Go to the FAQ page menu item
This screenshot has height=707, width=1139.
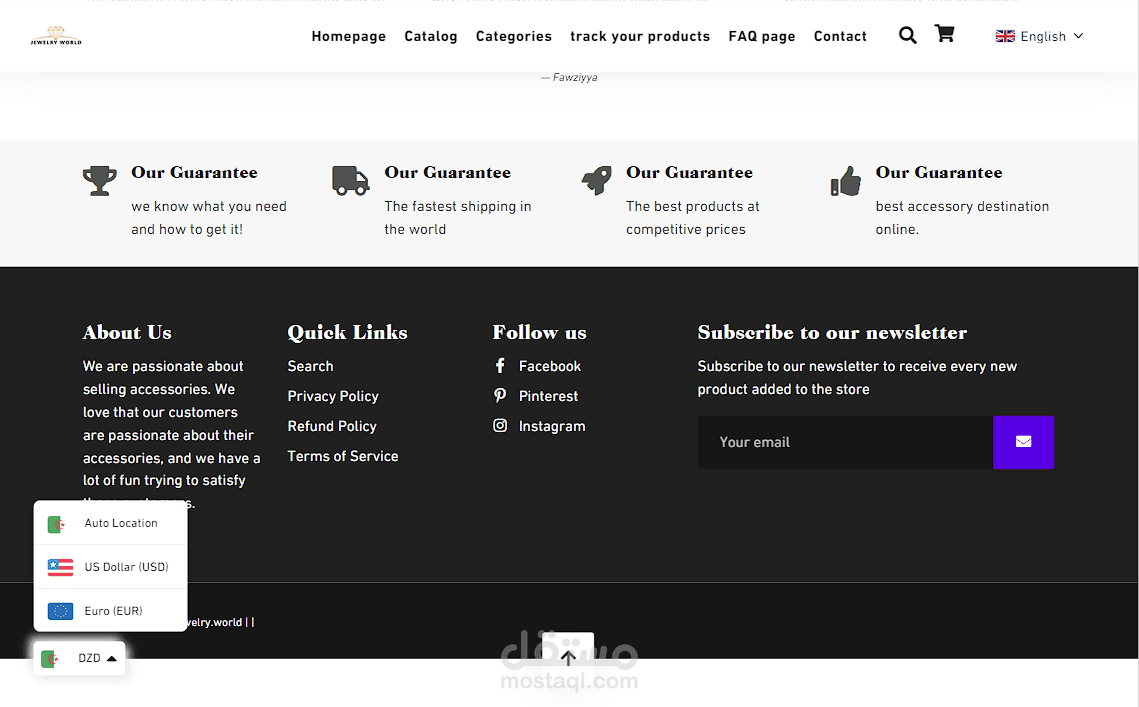pos(762,36)
